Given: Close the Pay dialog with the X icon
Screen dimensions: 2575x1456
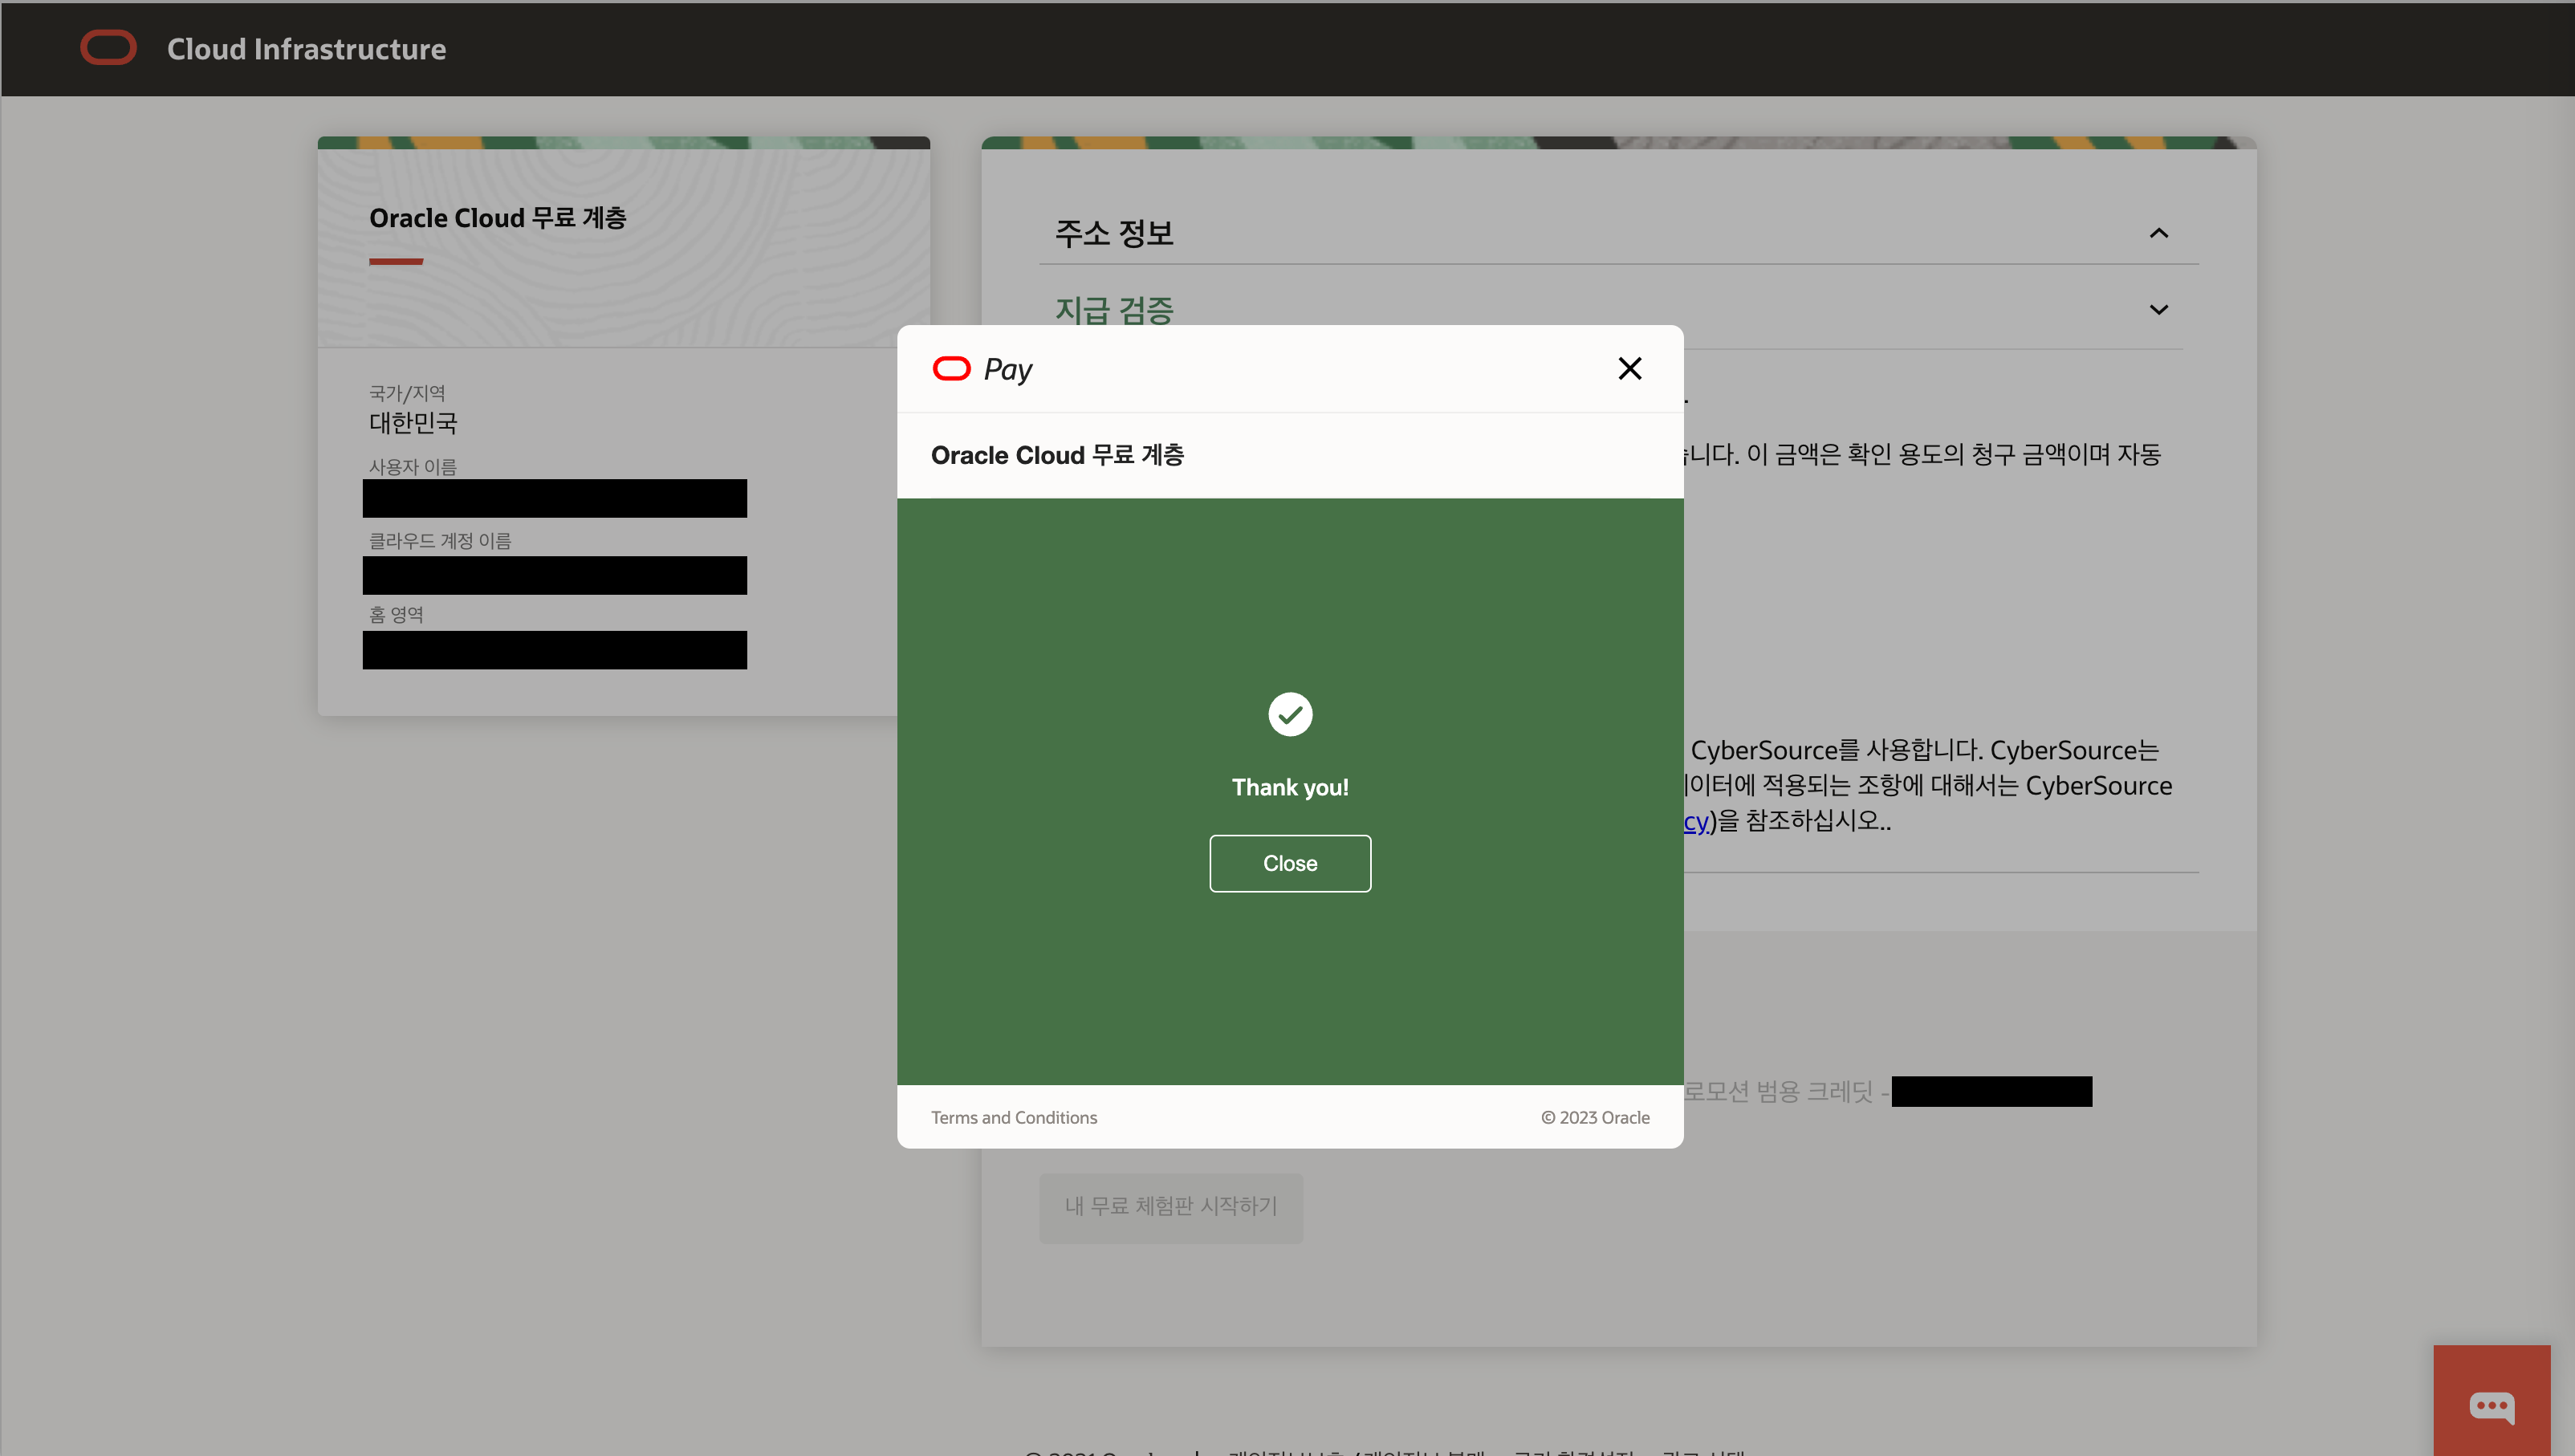Looking at the screenshot, I should (x=1629, y=369).
